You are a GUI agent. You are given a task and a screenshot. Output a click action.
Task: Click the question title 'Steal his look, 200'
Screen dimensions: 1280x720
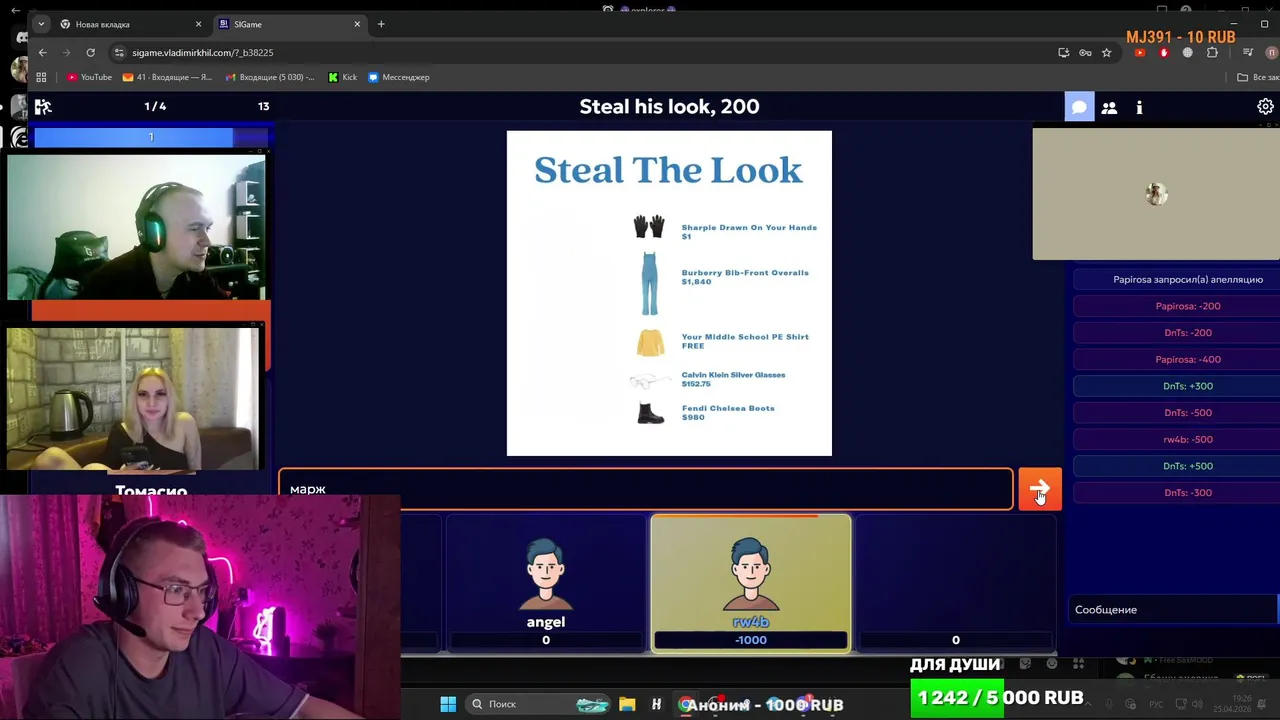669,107
